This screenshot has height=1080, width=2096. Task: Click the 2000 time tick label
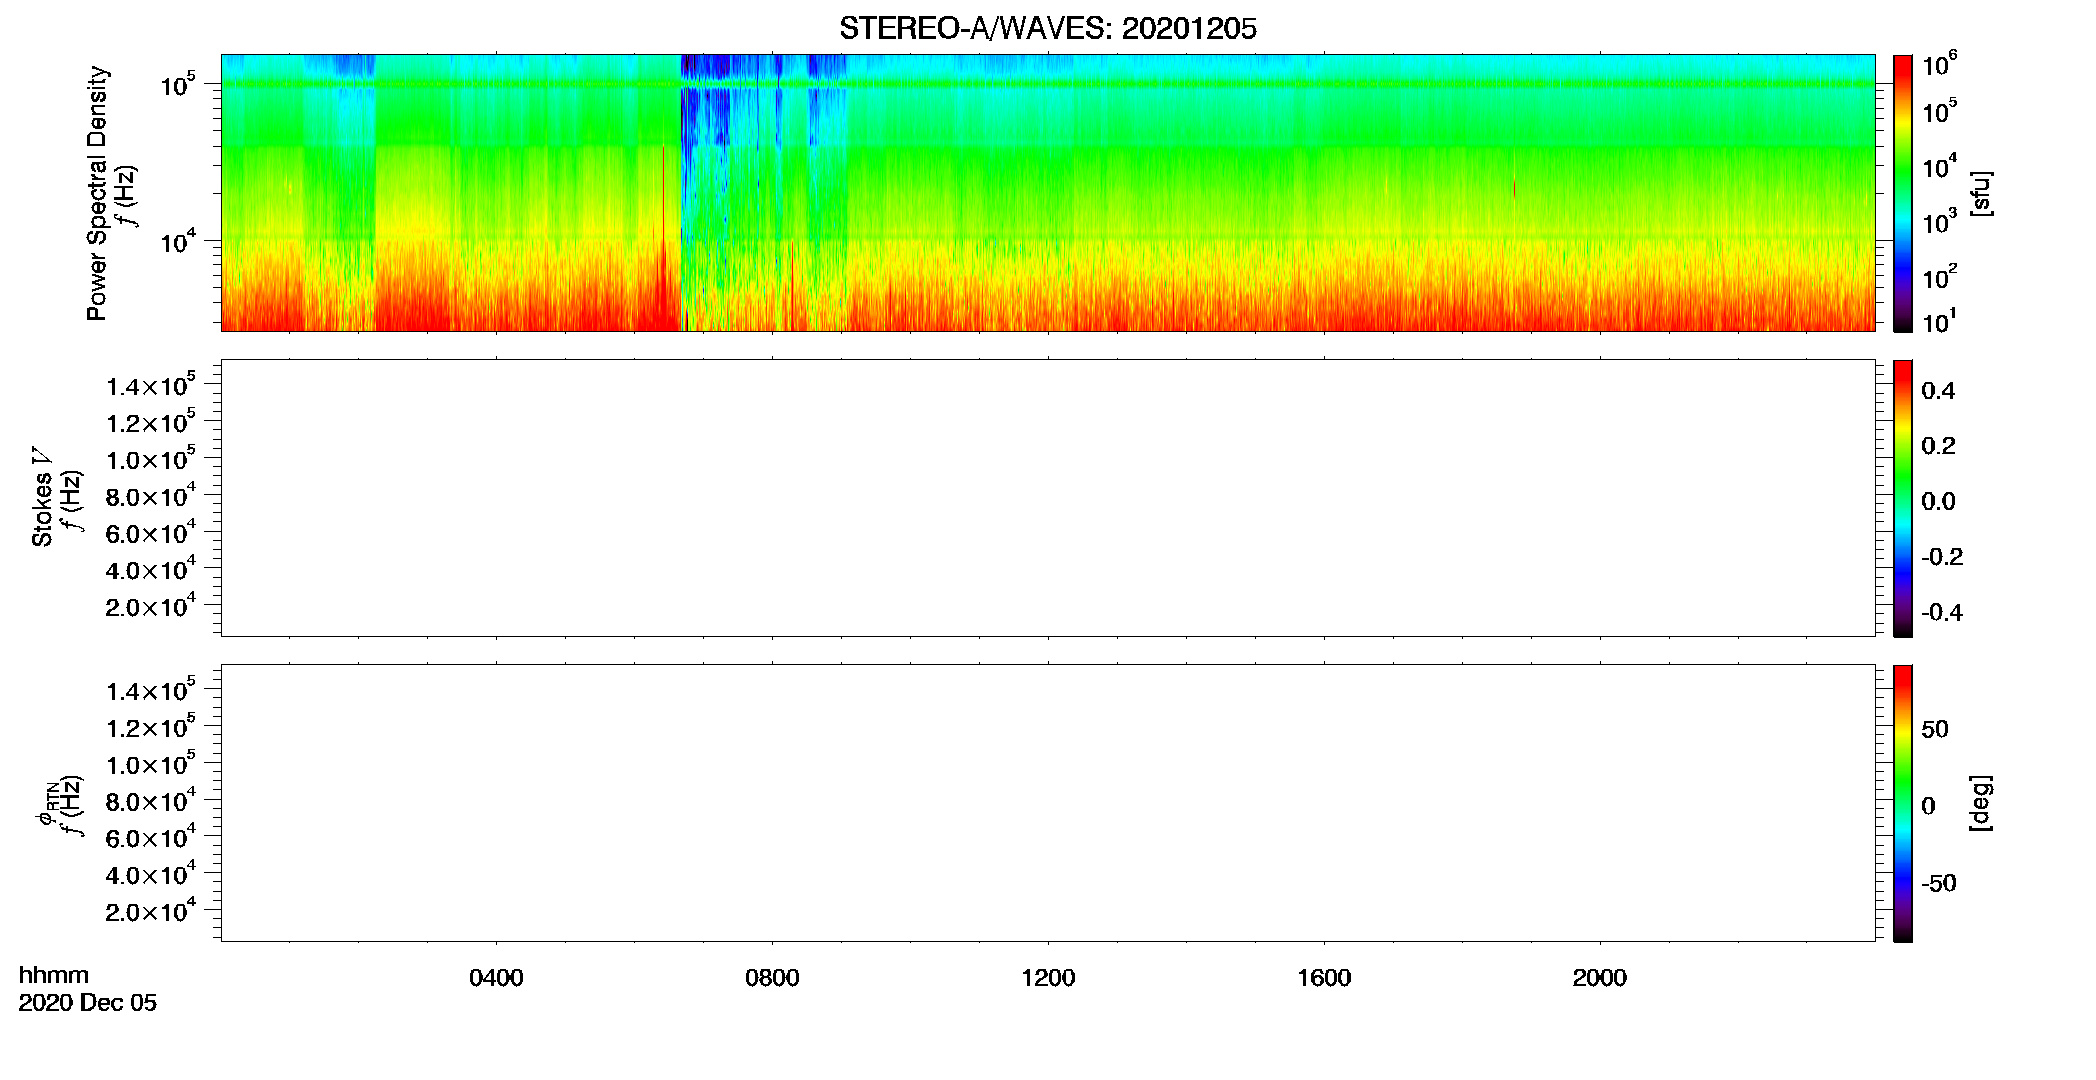pos(1599,978)
